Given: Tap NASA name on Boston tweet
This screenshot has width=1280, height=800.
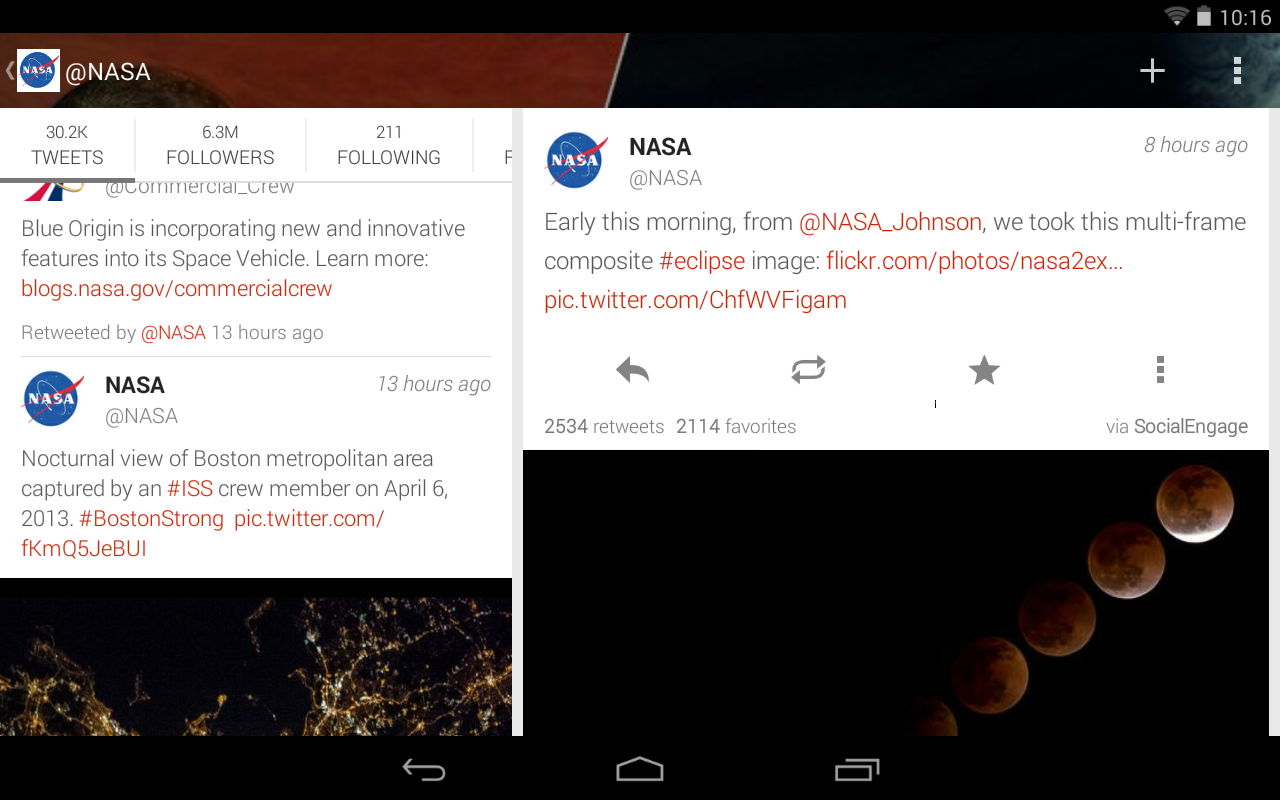Looking at the screenshot, I should 135,385.
